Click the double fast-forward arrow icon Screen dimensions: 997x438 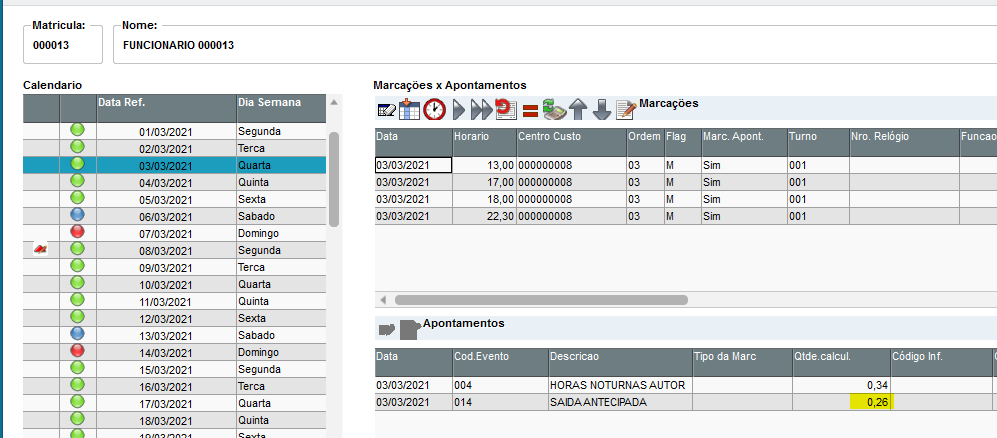click(x=481, y=110)
